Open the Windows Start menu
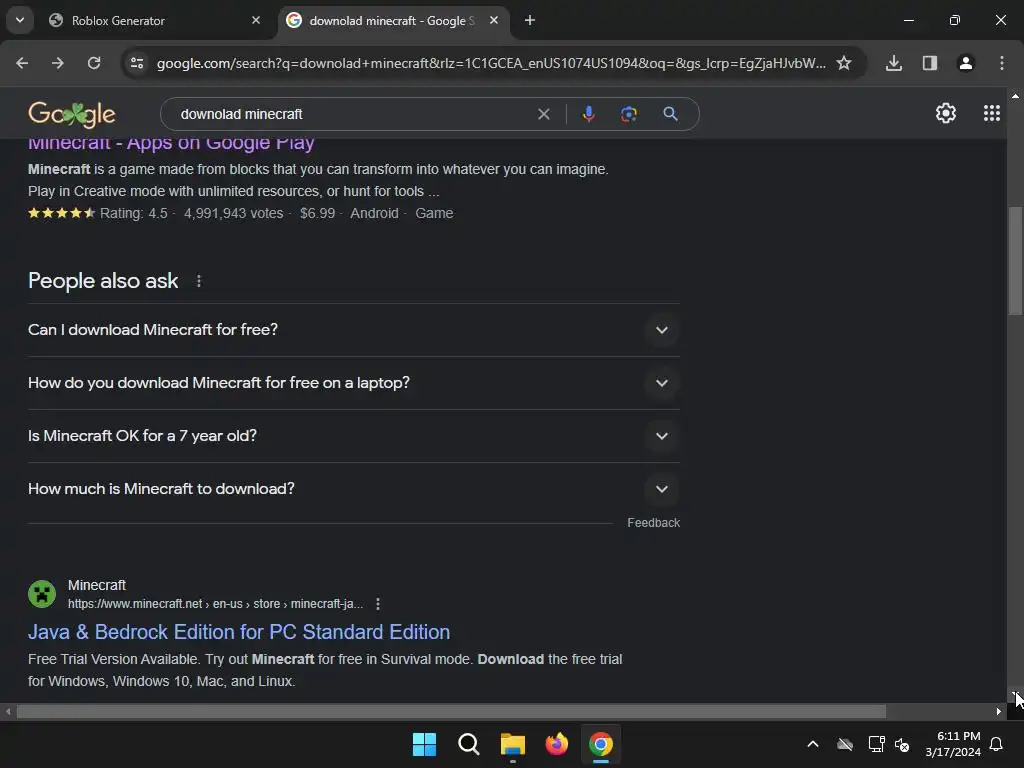Image resolution: width=1024 pixels, height=768 pixels. coord(424,744)
